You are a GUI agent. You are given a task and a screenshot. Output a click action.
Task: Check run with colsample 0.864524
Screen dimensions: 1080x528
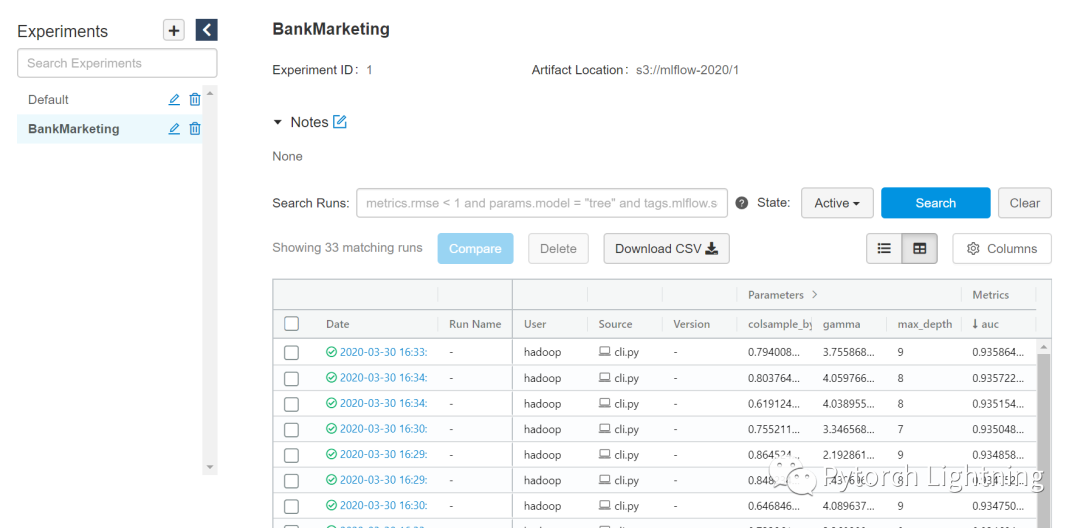tap(291, 455)
